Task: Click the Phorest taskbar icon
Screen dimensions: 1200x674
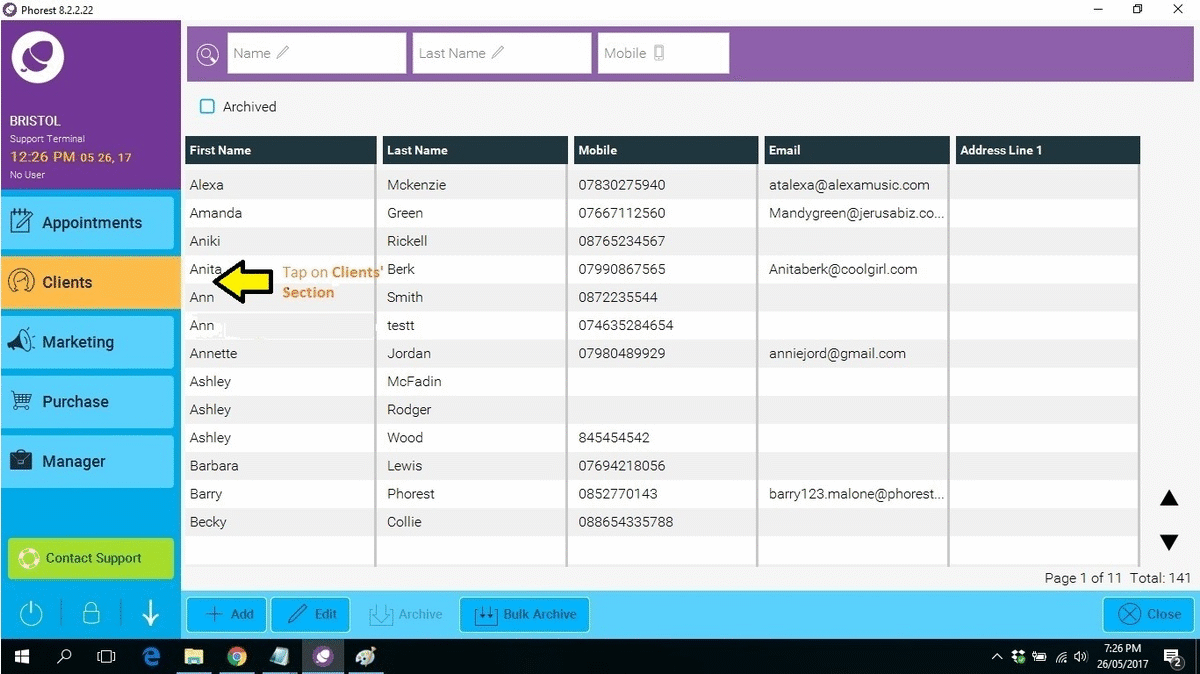Action: (x=323, y=657)
